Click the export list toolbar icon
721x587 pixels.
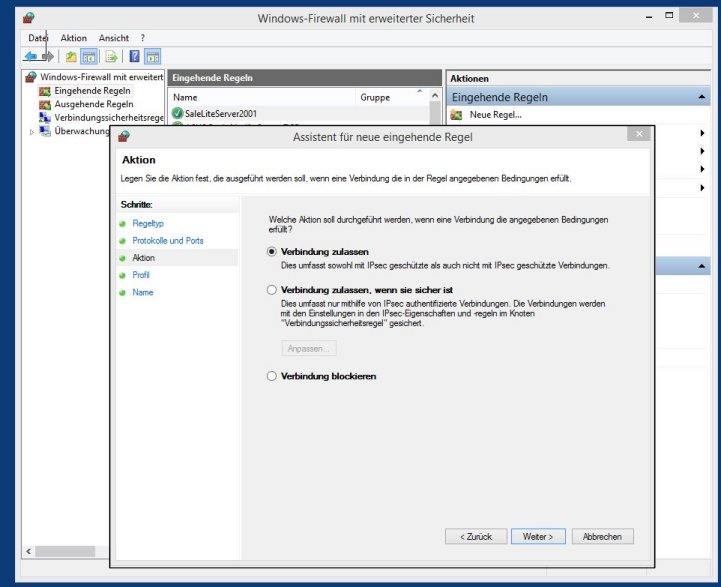click(111, 57)
